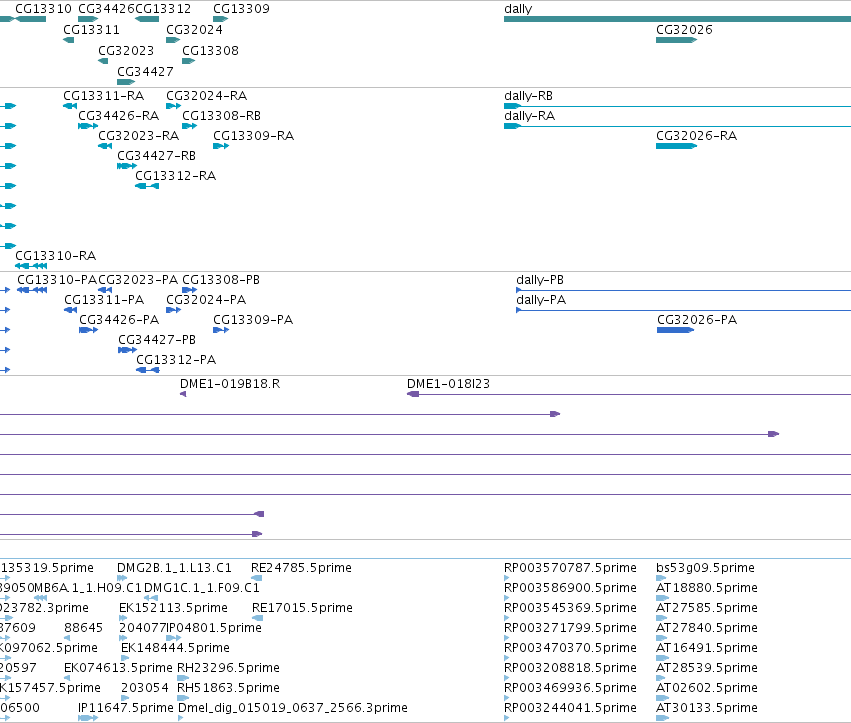Click the CG13310-PA protein label
Viewport: 851px width, 723px height.
tap(57, 280)
